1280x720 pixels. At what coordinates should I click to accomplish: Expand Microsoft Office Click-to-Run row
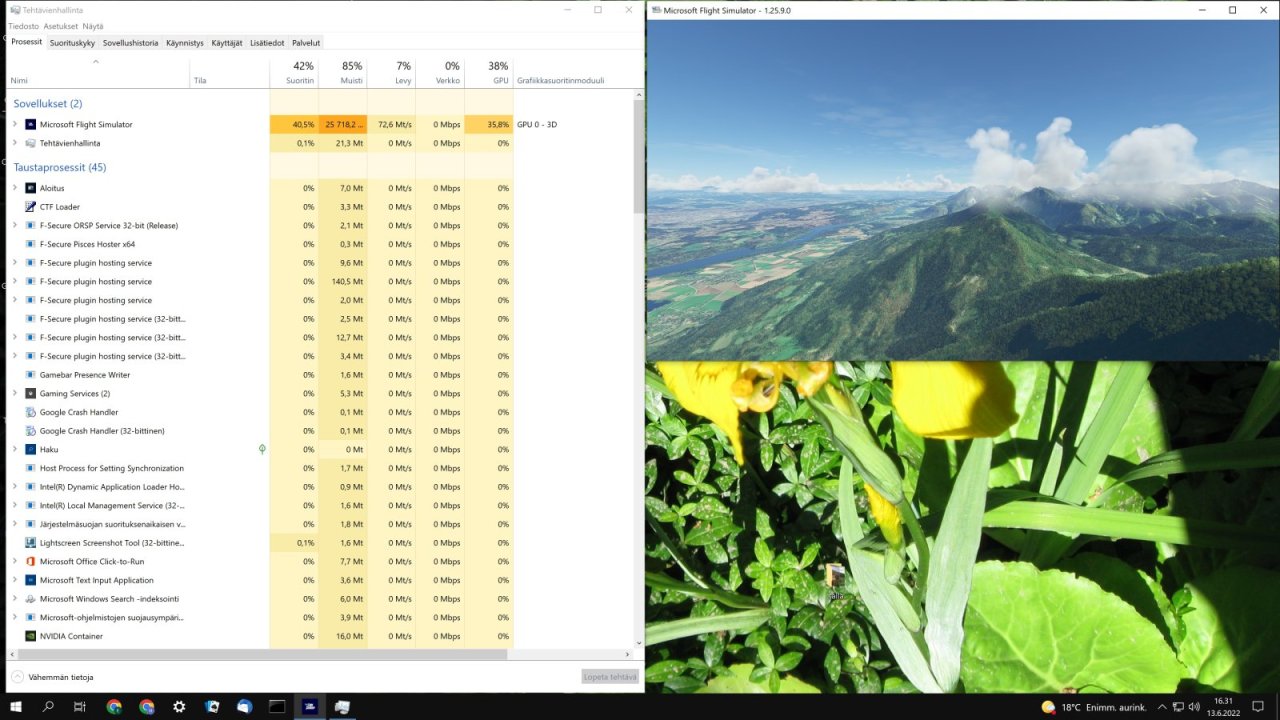coord(15,561)
